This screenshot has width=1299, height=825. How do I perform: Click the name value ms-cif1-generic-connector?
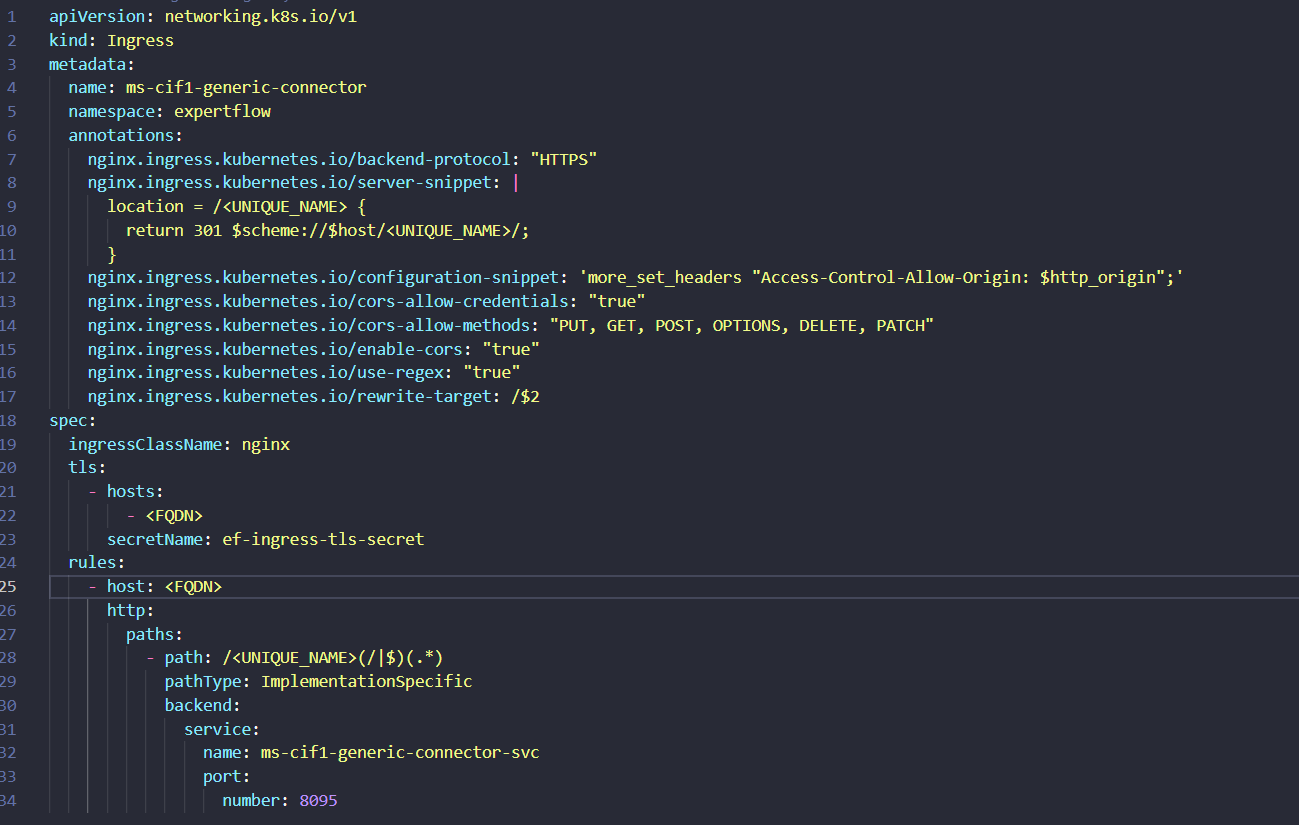(246, 87)
